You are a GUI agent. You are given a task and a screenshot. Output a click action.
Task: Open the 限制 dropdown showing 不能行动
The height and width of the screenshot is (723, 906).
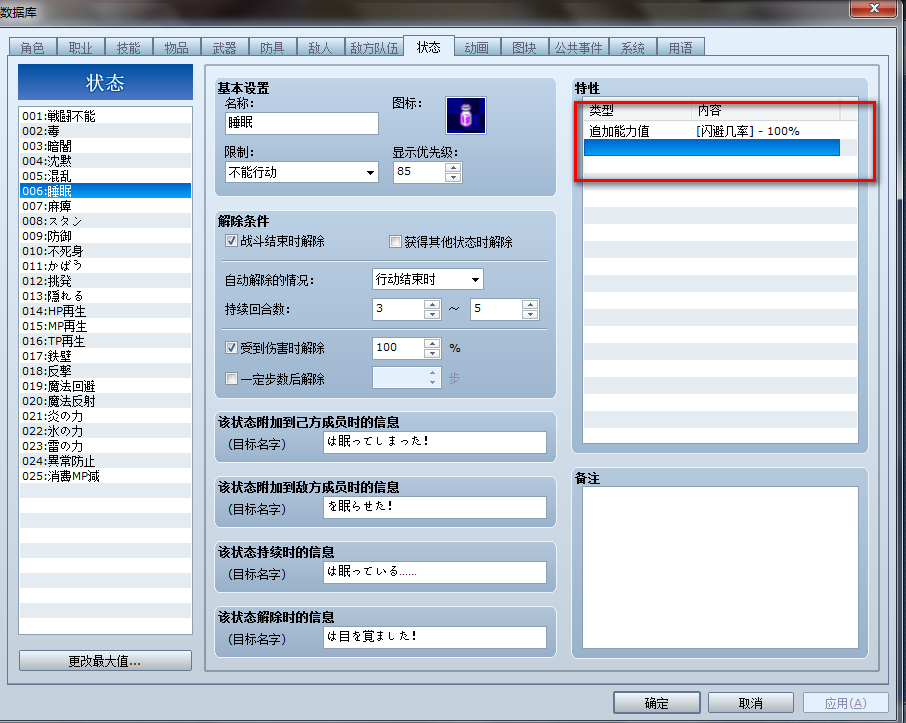tap(302, 172)
